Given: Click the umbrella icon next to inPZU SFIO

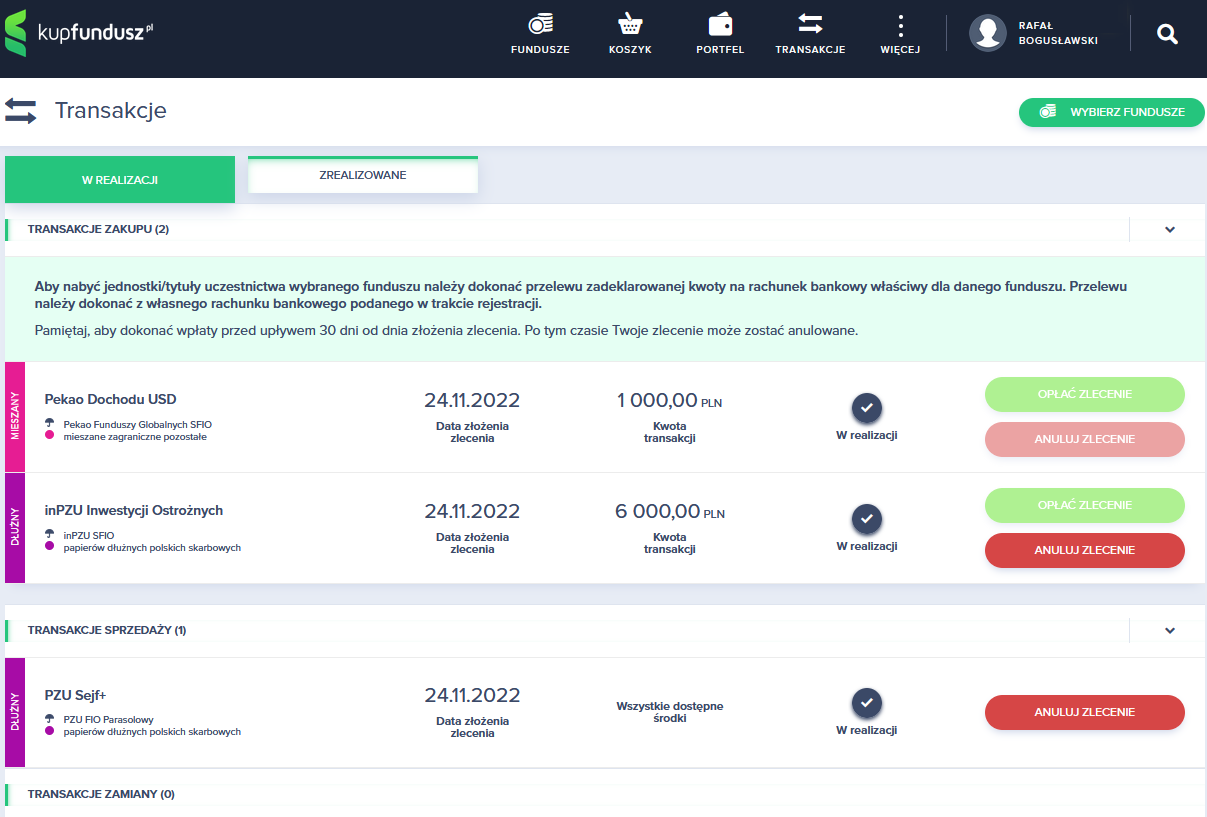Looking at the screenshot, I should (49, 534).
